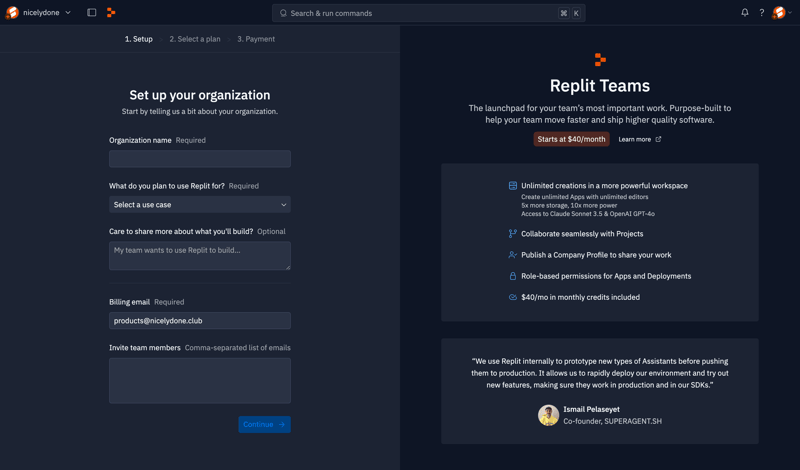Click the large Replit Teams logo icon
The width and height of the screenshot is (800, 470).
[x=600, y=60]
